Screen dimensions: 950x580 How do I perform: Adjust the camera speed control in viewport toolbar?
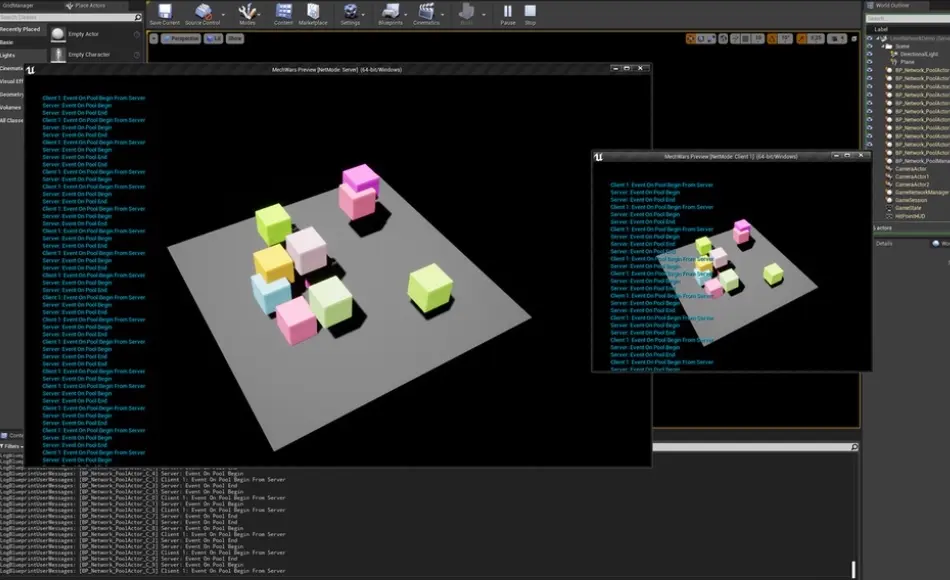[x=835, y=39]
